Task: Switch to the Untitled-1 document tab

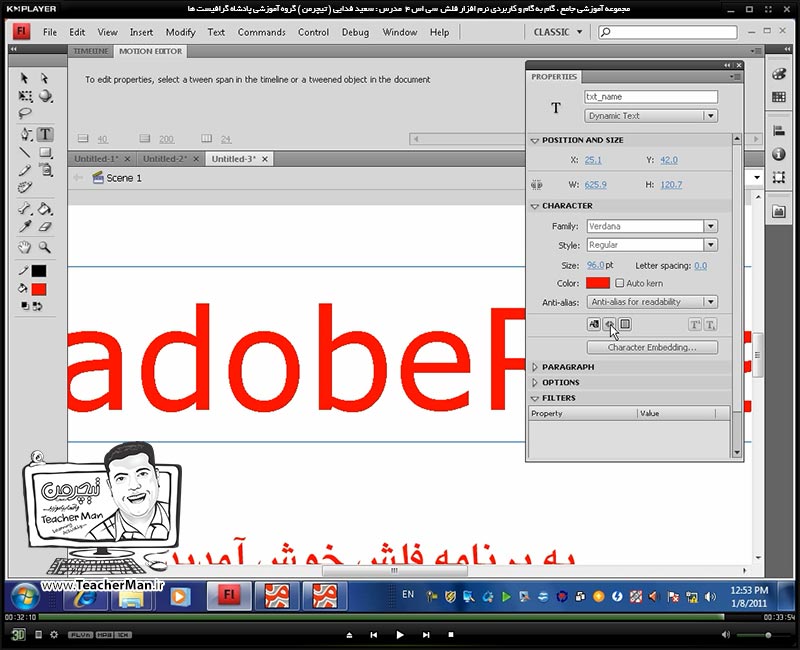Action: (96, 159)
